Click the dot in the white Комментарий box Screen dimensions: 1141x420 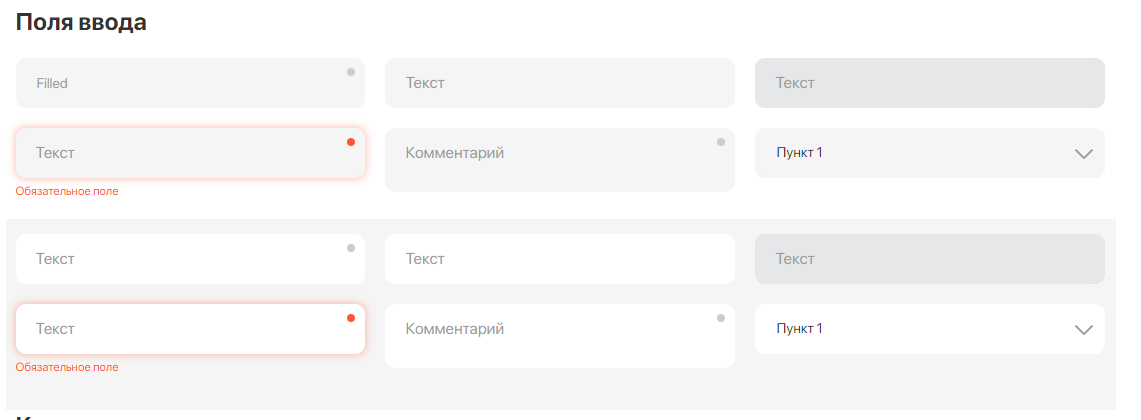(720, 318)
